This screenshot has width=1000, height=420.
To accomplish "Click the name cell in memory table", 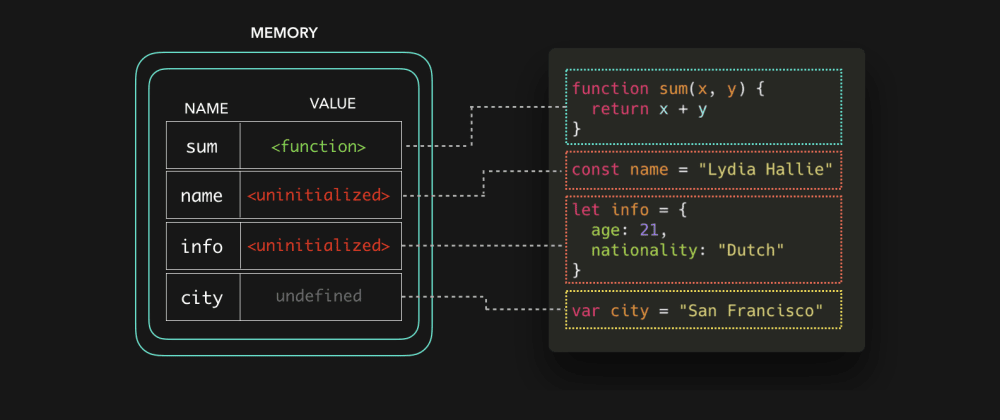I will (x=203, y=196).
